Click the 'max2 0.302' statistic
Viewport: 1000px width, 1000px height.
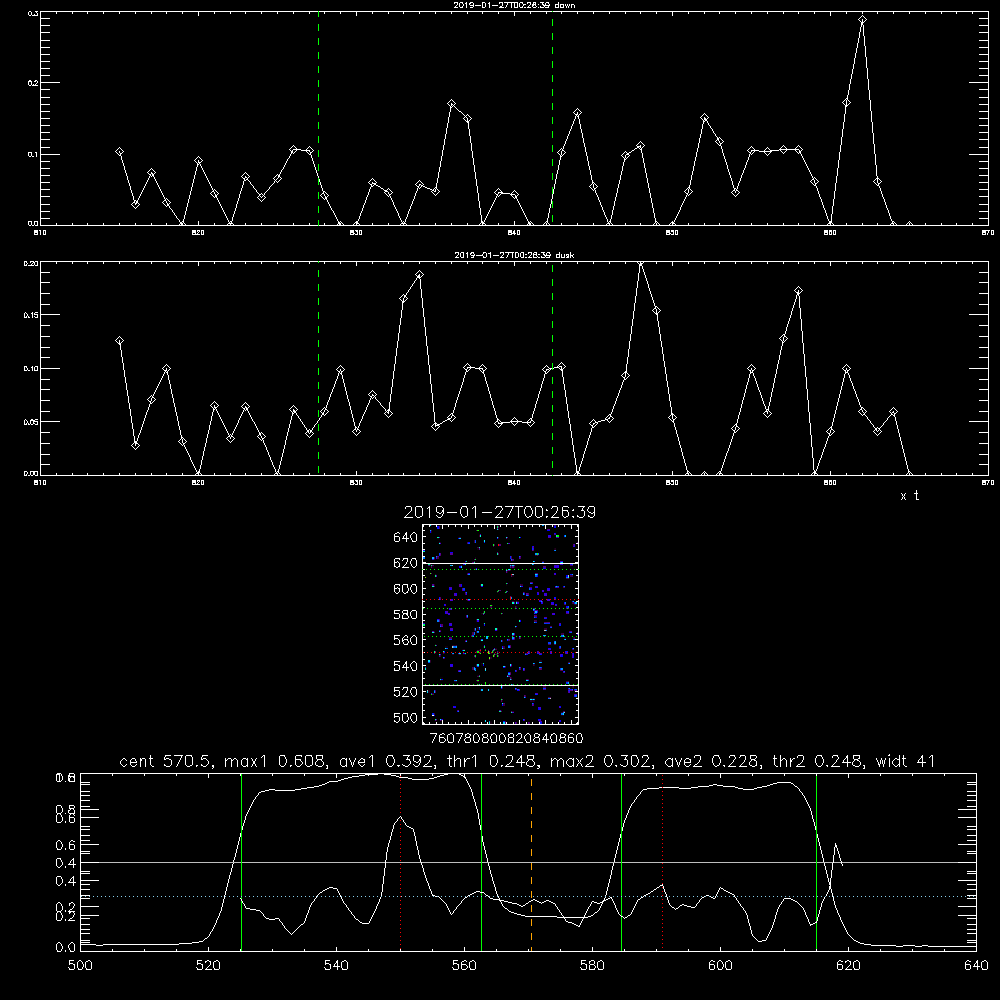(x=601, y=761)
